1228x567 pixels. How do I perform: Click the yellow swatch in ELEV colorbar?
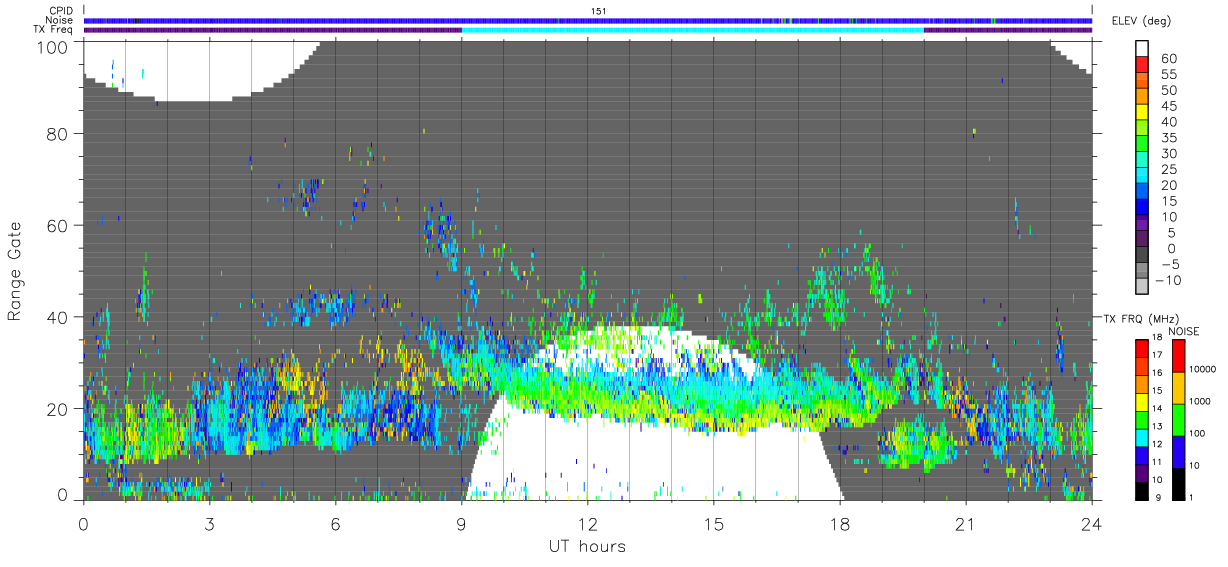tap(1143, 111)
